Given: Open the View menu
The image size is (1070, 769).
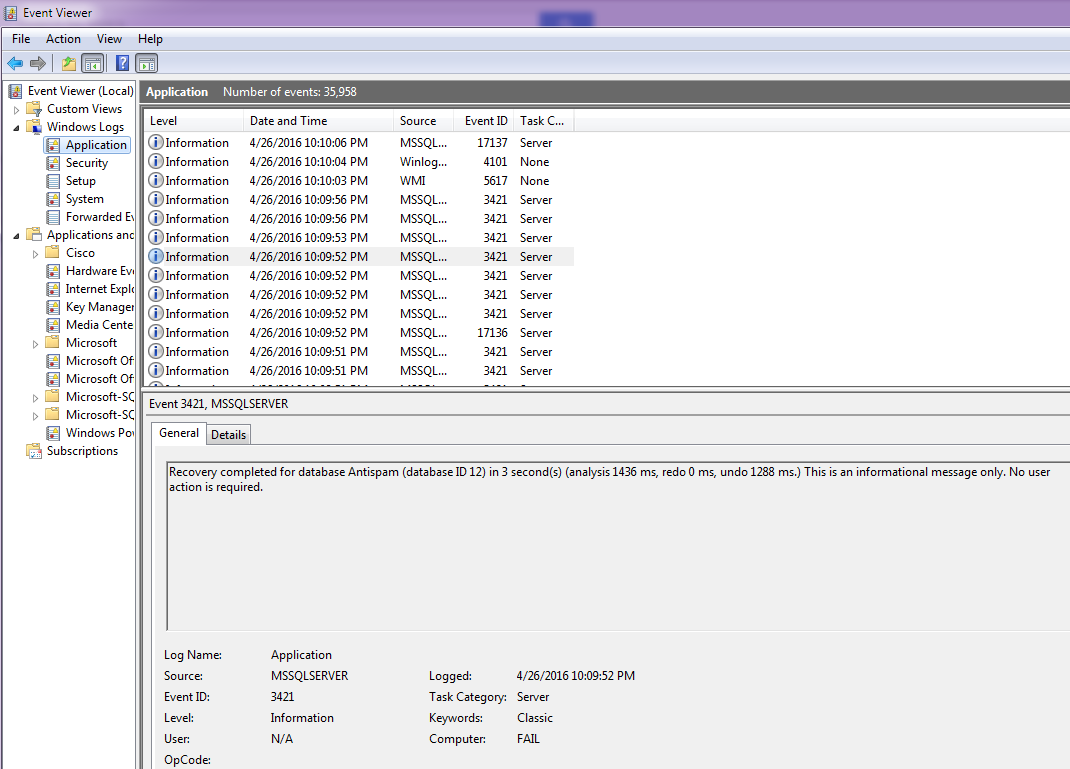Looking at the screenshot, I should point(110,39).
